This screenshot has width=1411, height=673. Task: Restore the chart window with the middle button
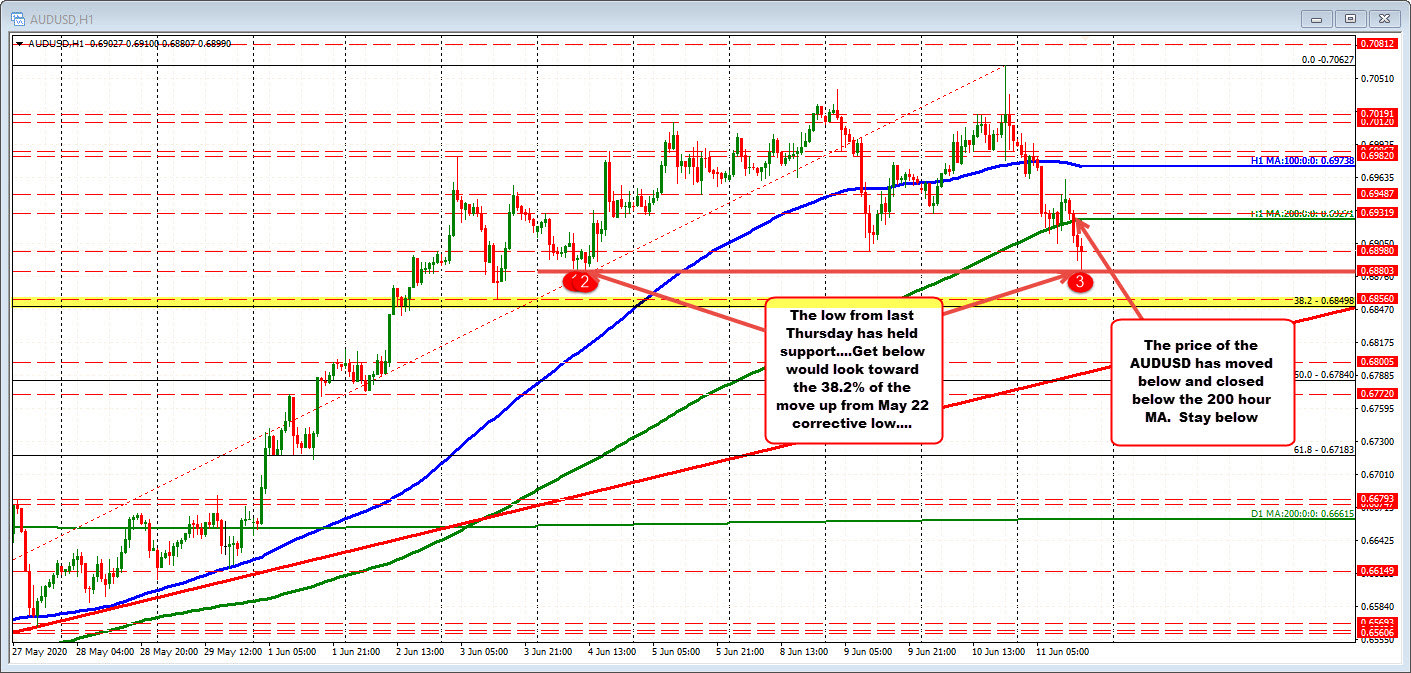pos(1350,18)
